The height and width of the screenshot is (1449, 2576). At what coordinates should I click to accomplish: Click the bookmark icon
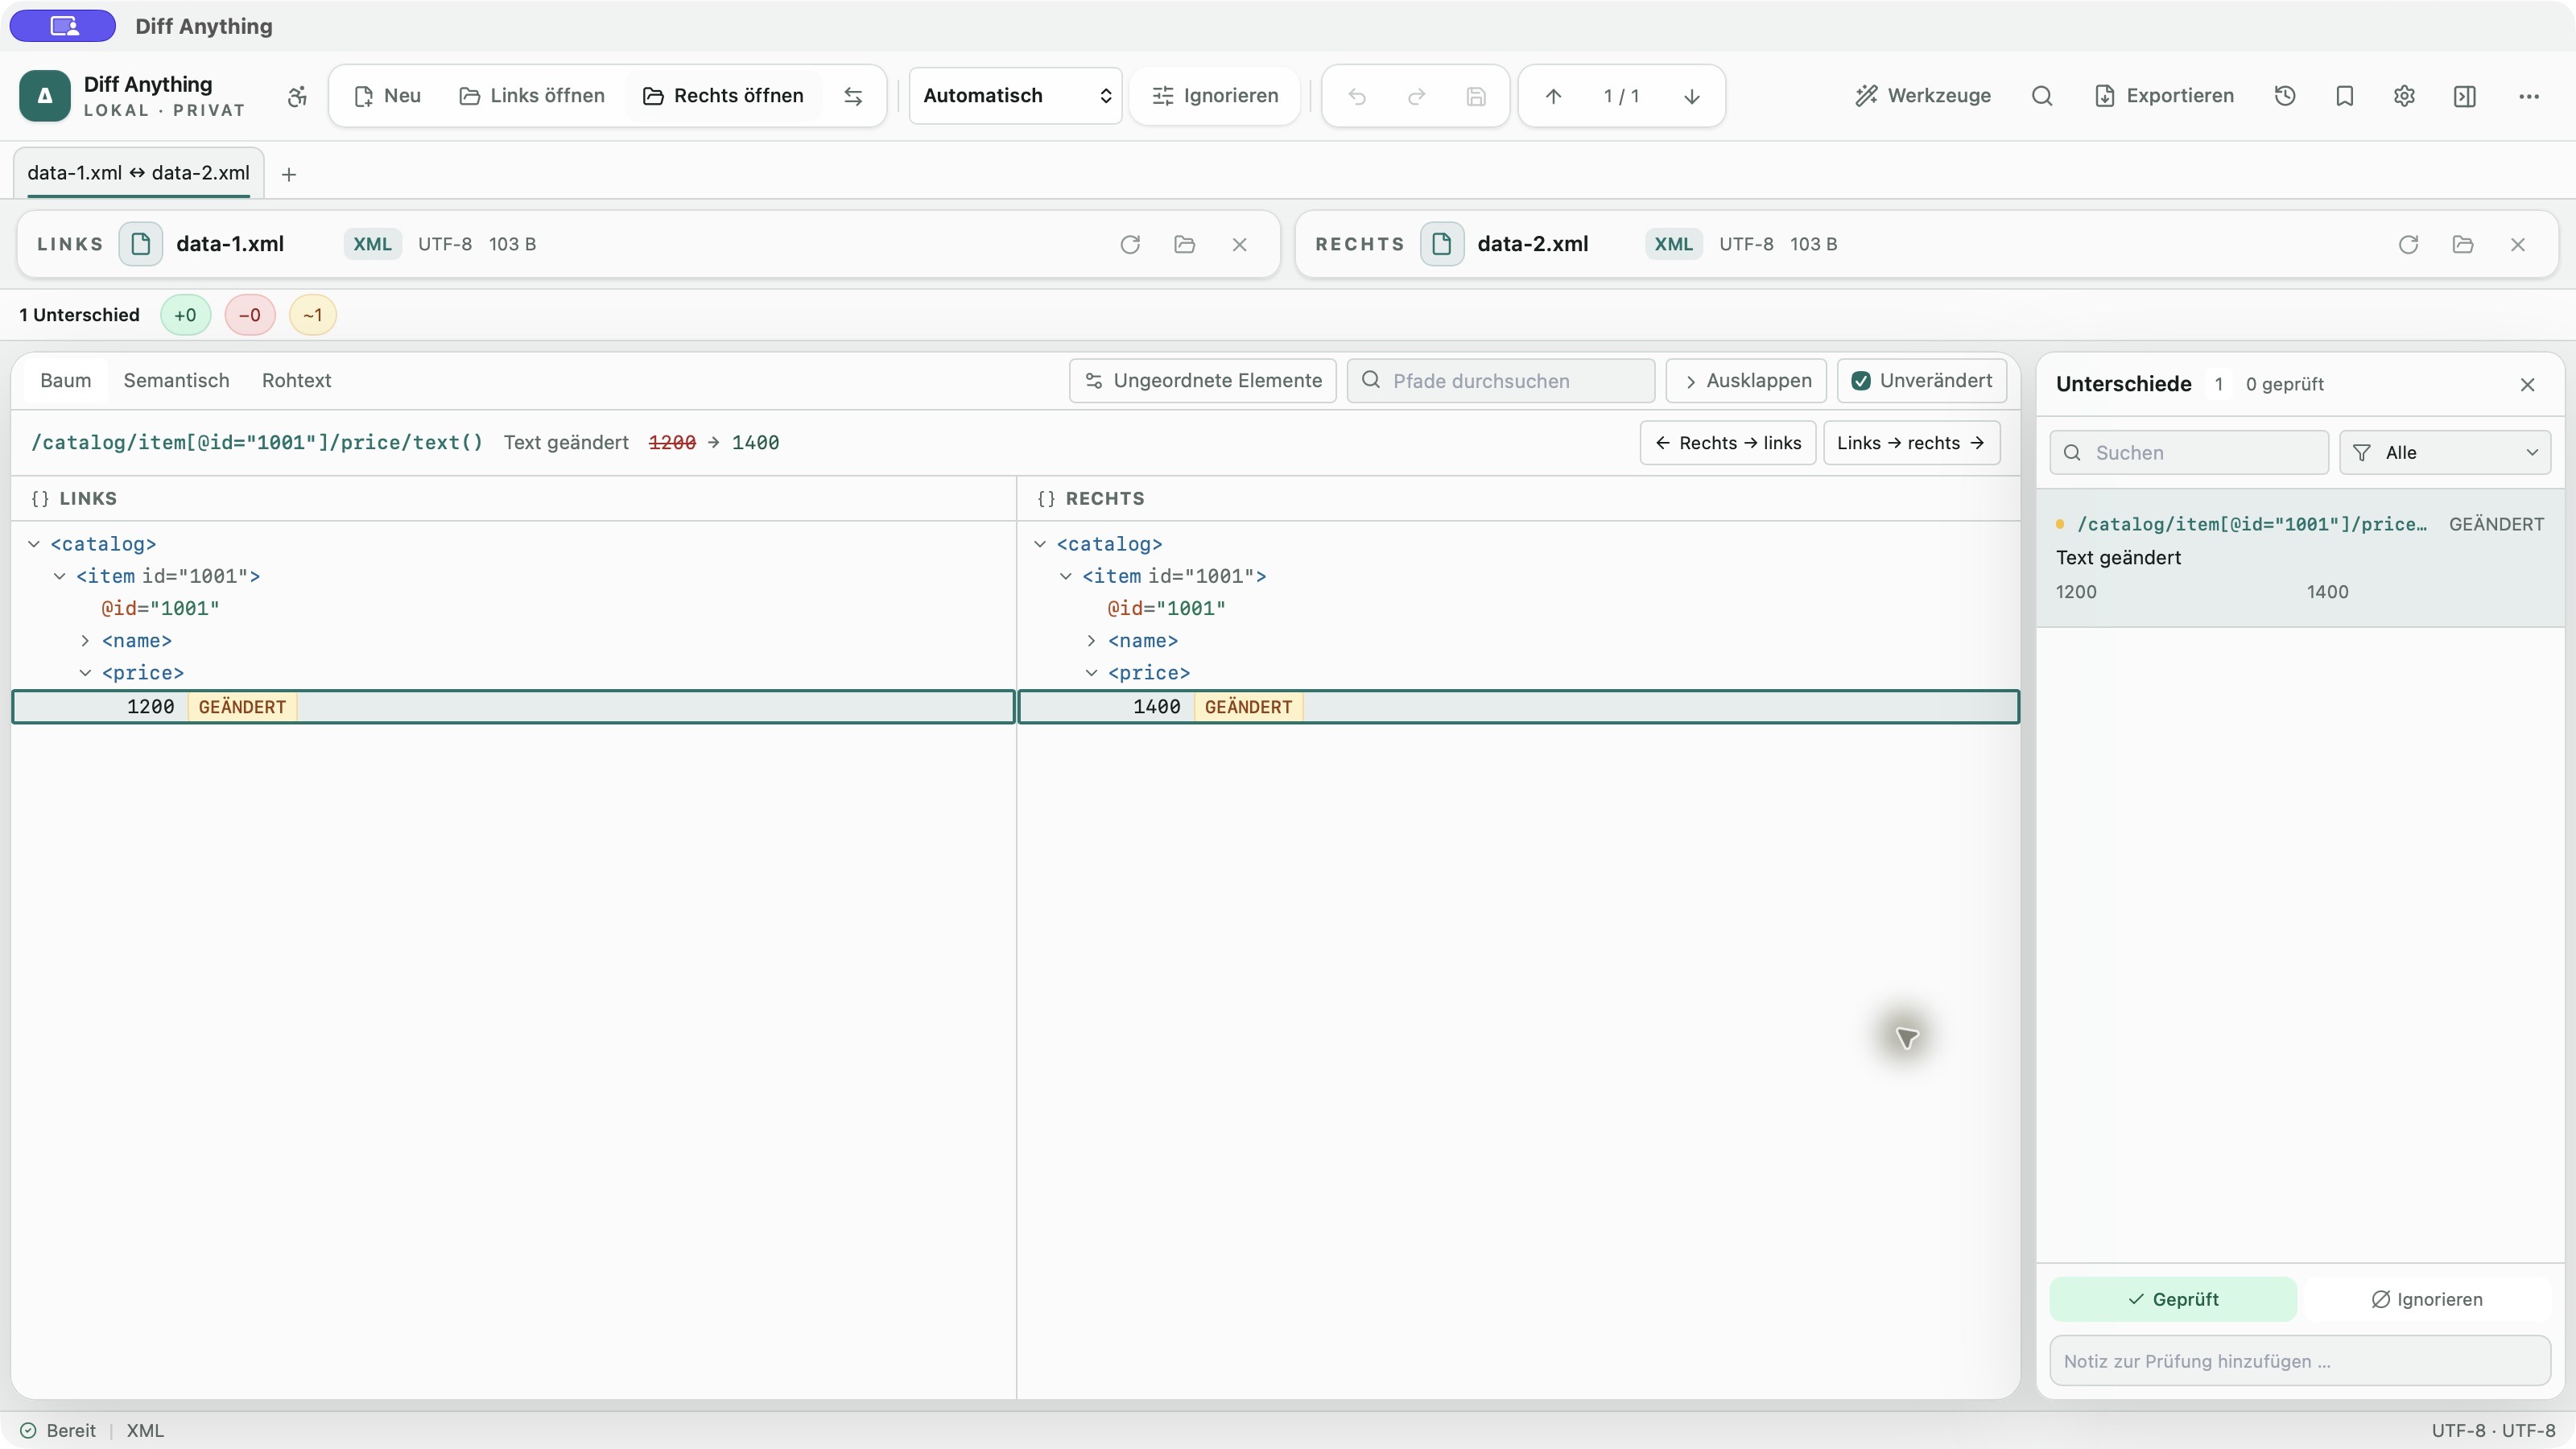pyautogui.click(x=2345, y=96)
